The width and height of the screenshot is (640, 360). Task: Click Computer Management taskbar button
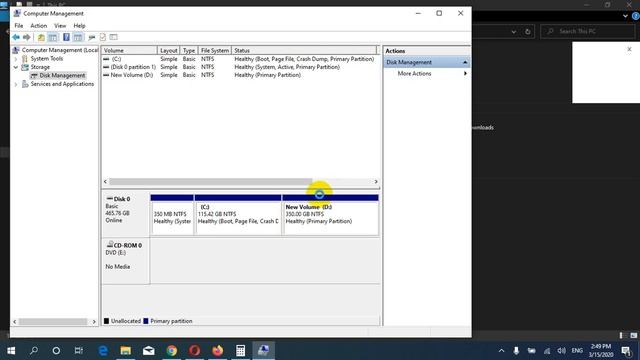pos(263,351)
